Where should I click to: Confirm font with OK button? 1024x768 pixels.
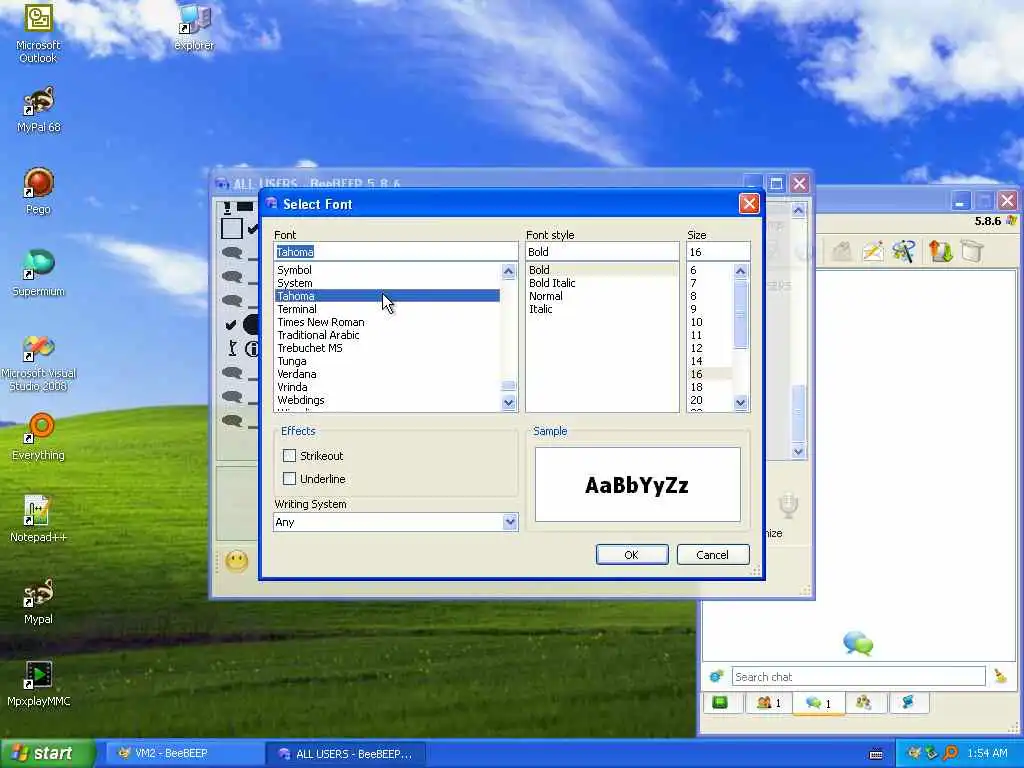pyautogui.click(x=632, y=554)
